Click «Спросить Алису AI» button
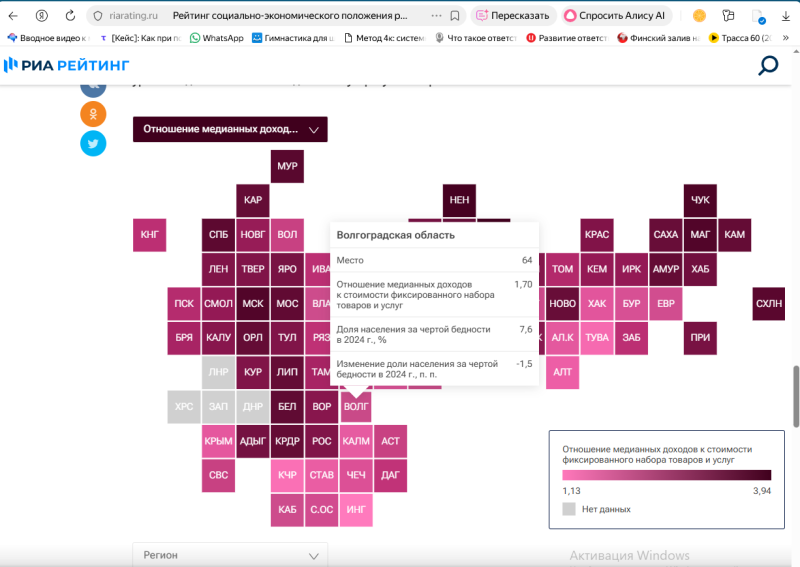The height and width of the screenshot is (567, 800). pos(616,16)
